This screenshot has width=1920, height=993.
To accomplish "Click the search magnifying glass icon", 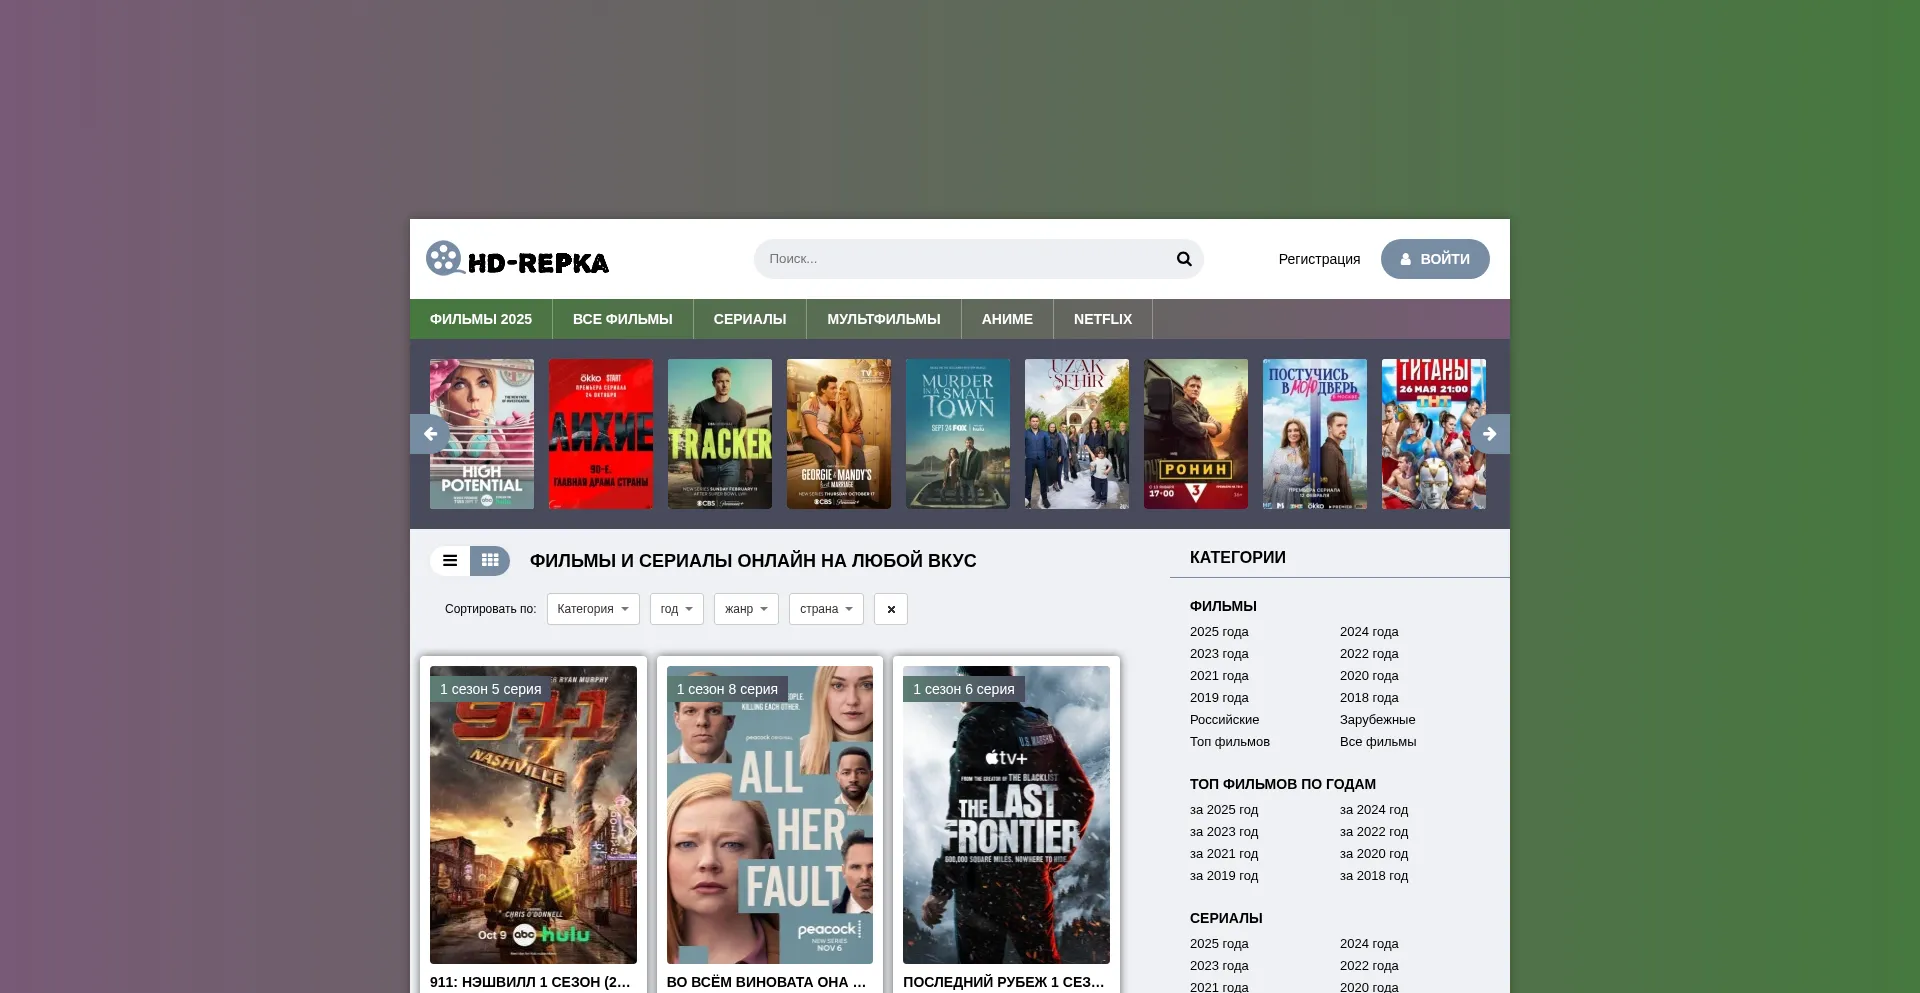I will [1184, 259].
